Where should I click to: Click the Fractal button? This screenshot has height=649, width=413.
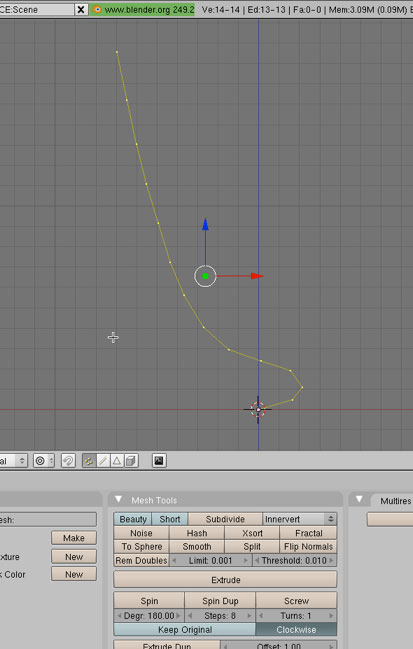point(309,533)
